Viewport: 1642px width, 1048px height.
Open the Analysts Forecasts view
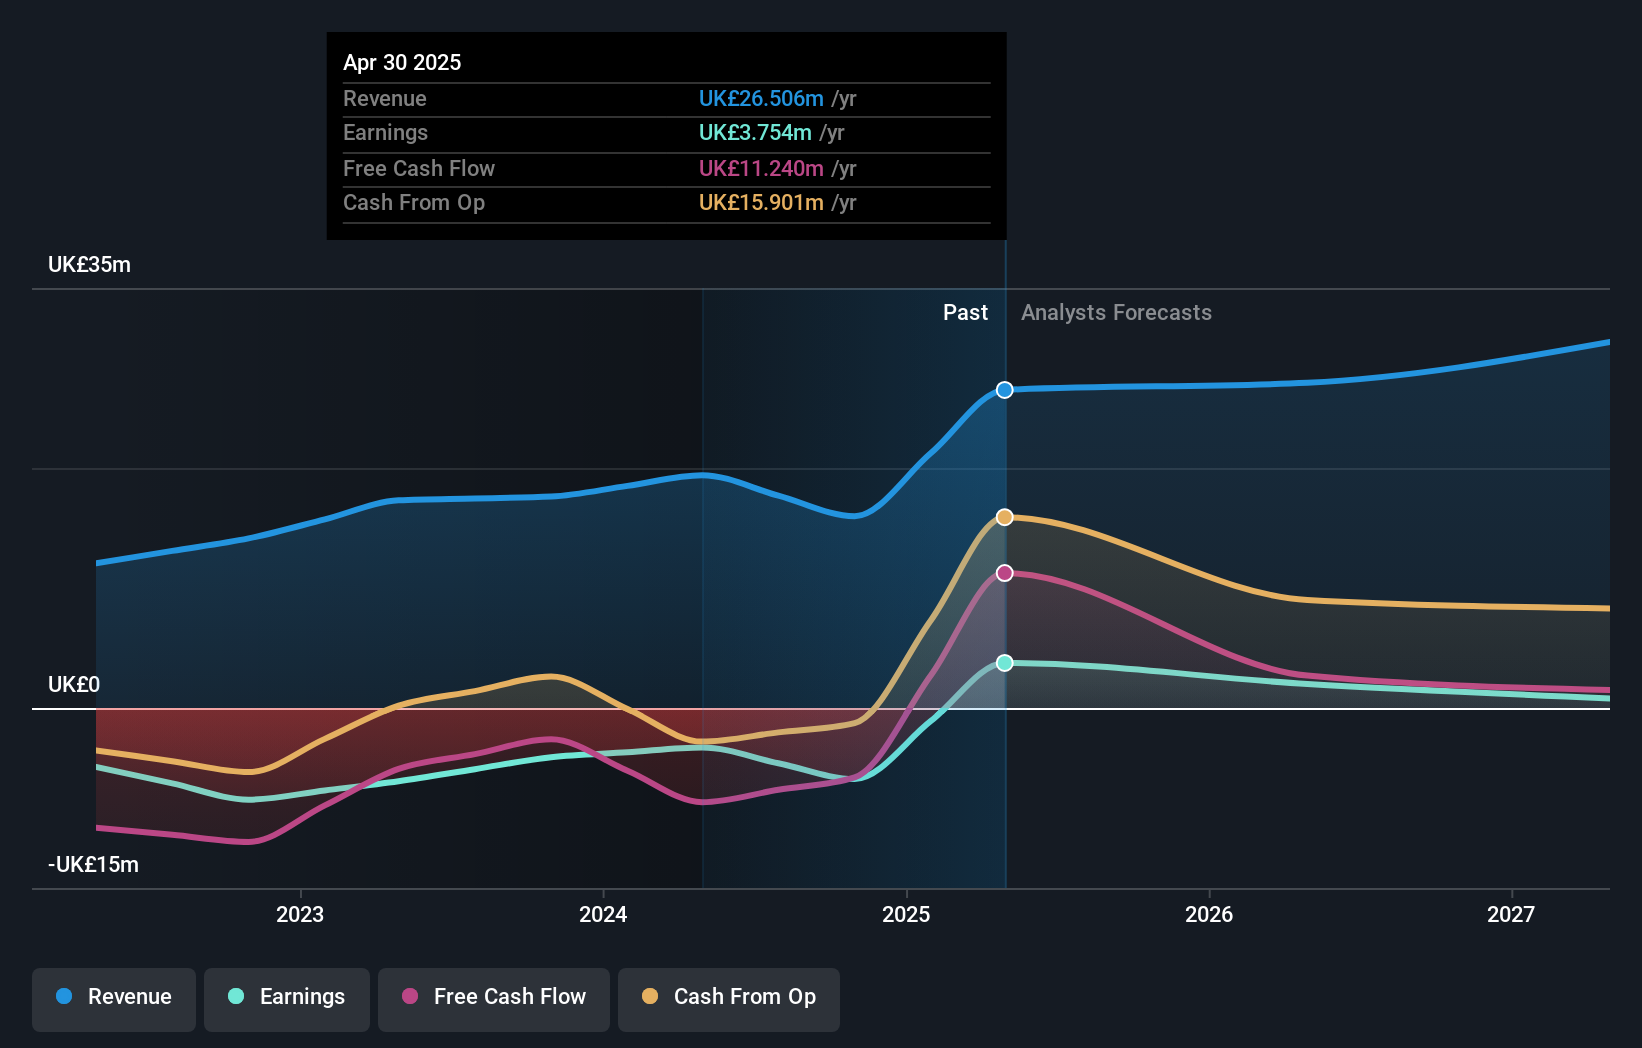1116,312
